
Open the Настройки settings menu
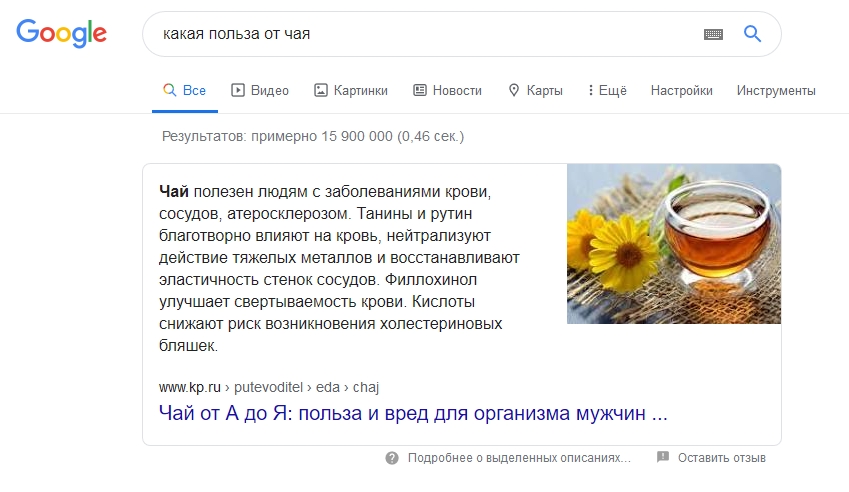point(681,90)
